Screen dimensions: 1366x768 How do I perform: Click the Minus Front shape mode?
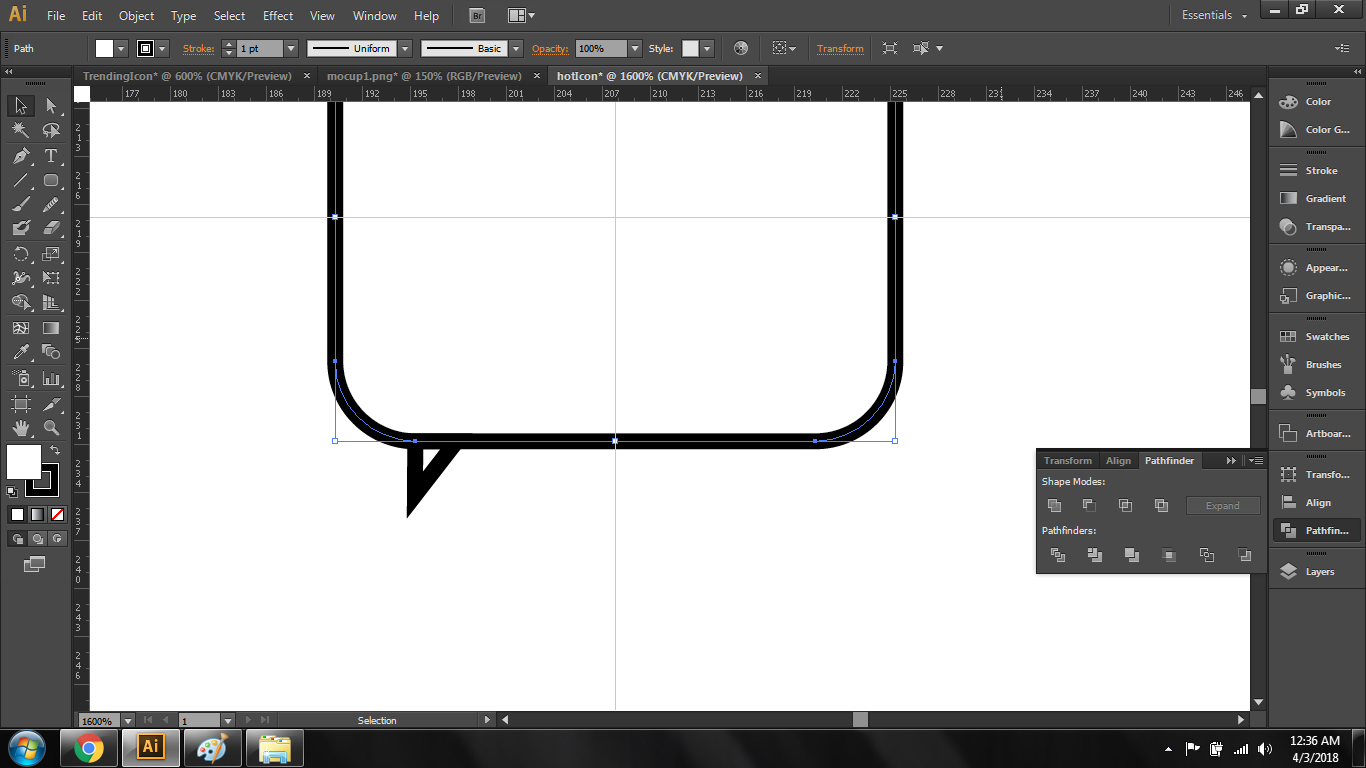(1089, 505)
